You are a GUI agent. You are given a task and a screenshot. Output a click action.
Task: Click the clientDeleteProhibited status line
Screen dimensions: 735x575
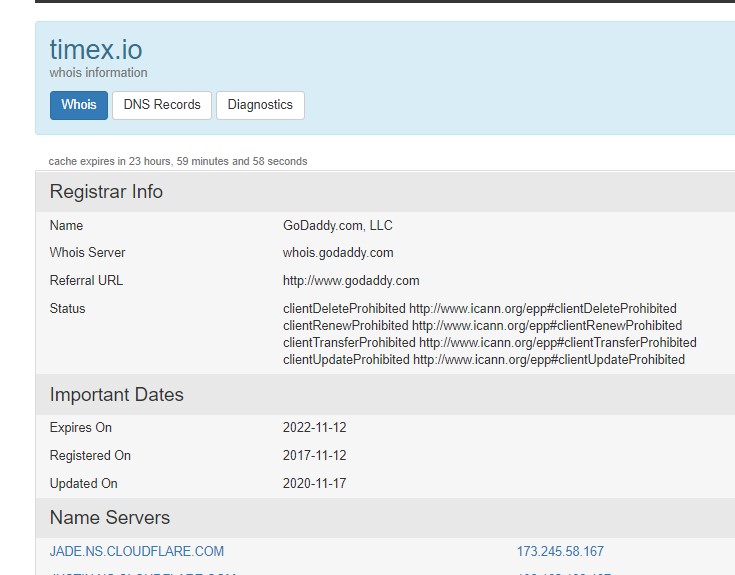[x=480, y=308]
